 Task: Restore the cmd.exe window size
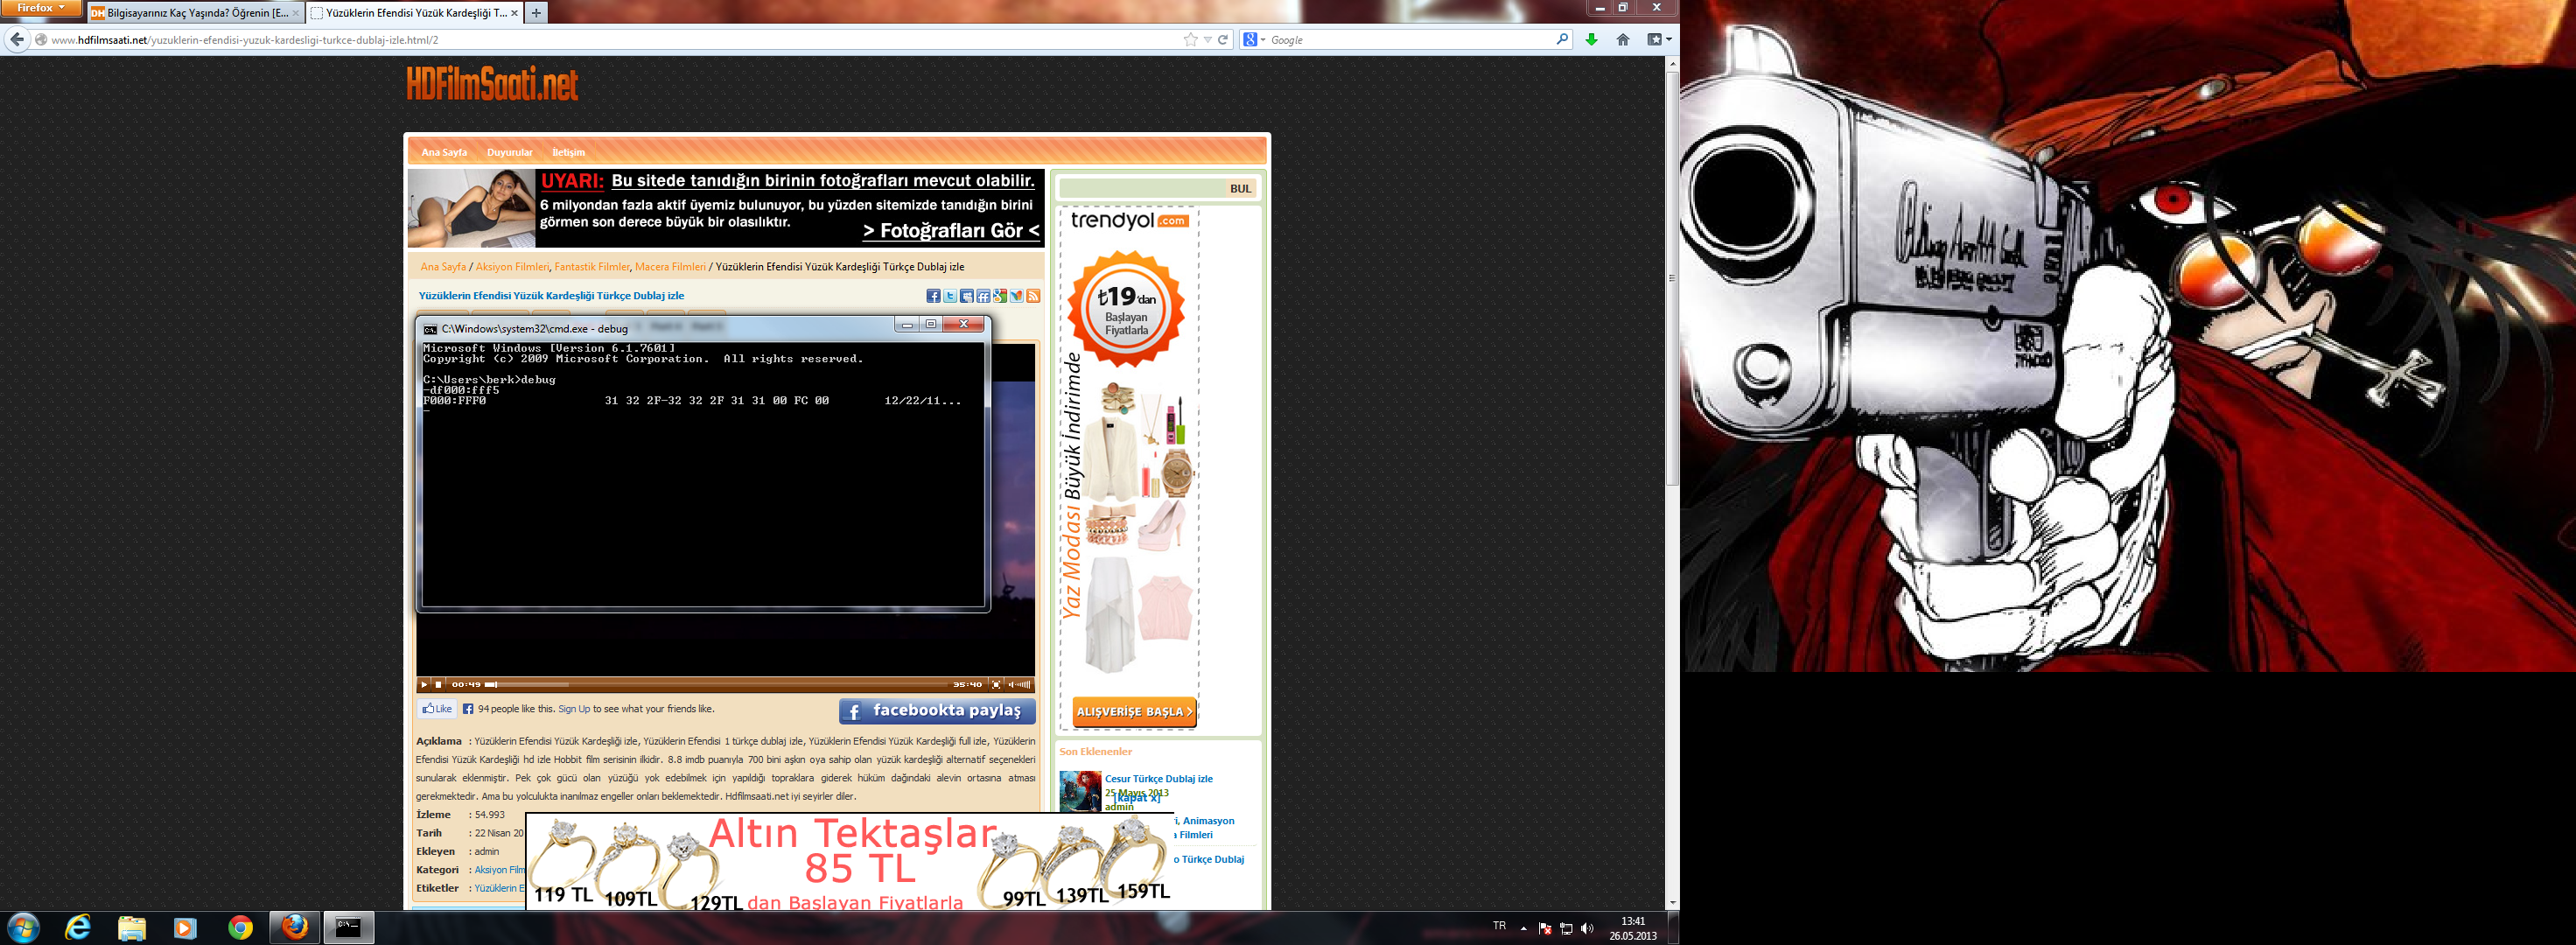[931, 324]
